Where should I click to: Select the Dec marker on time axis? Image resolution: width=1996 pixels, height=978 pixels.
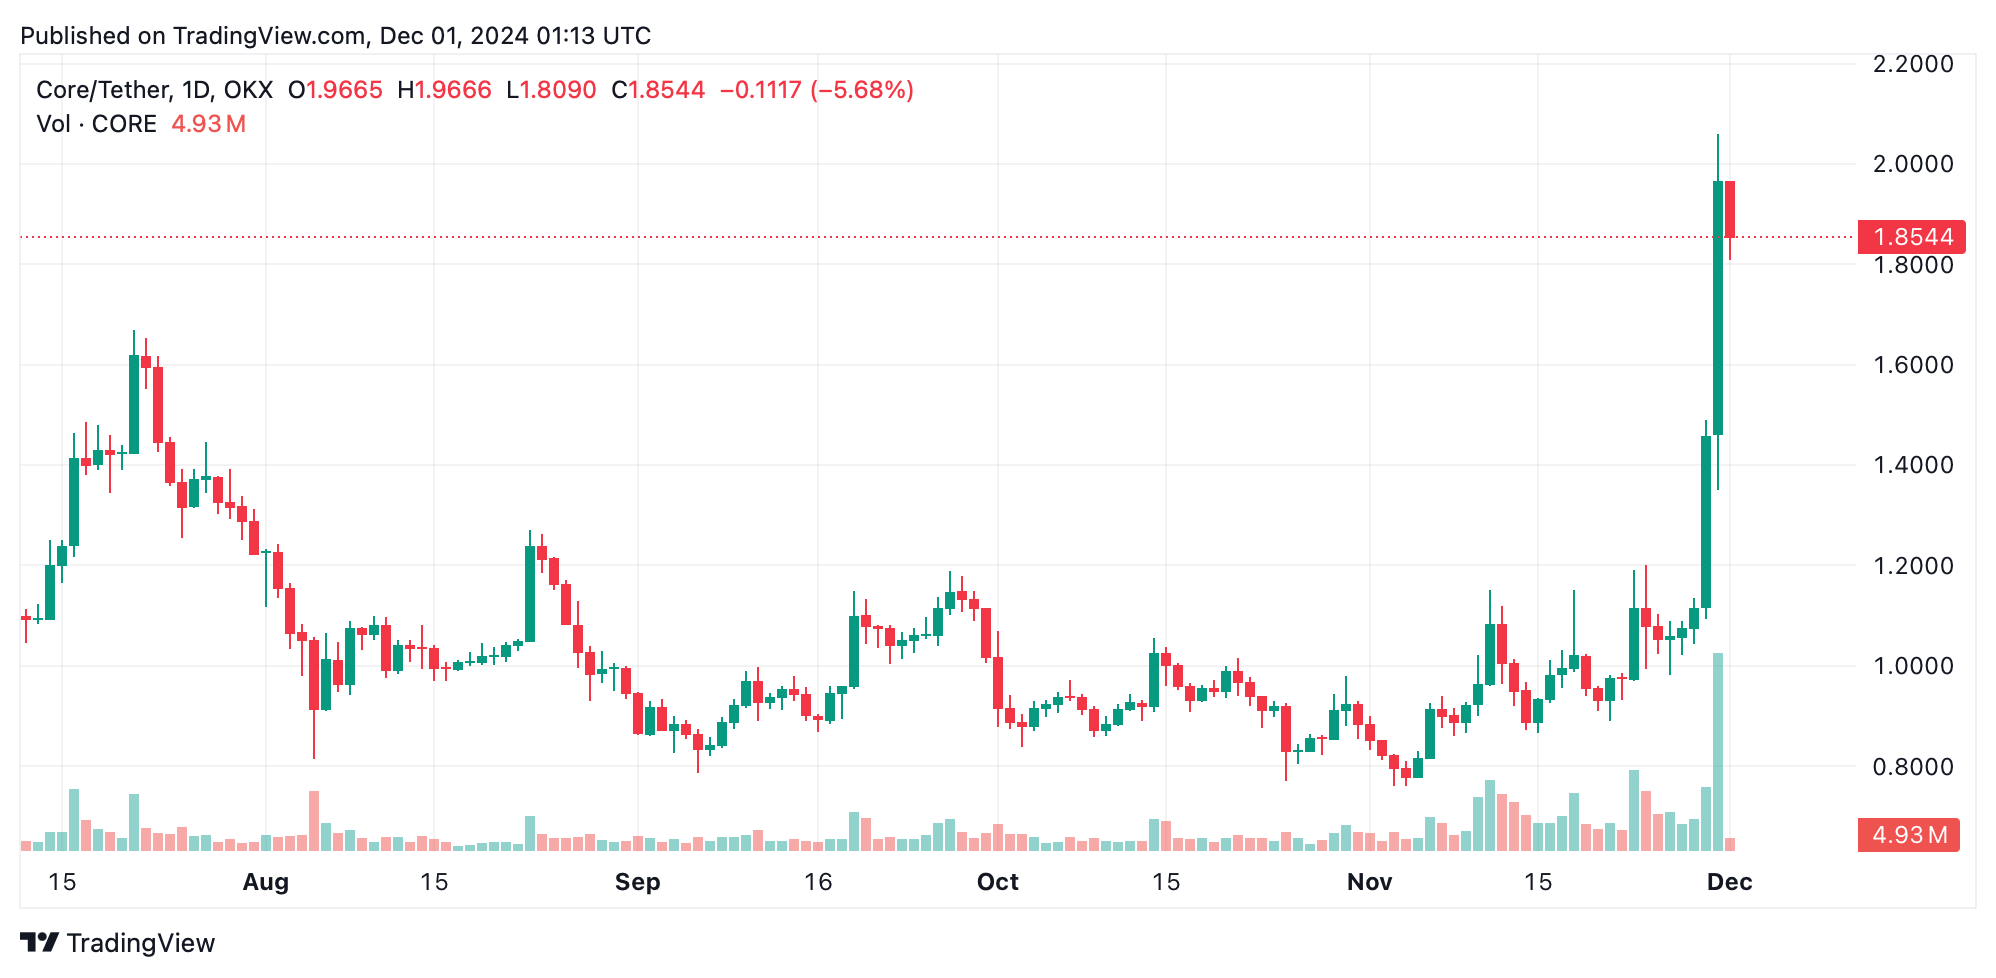(1730, 882)
